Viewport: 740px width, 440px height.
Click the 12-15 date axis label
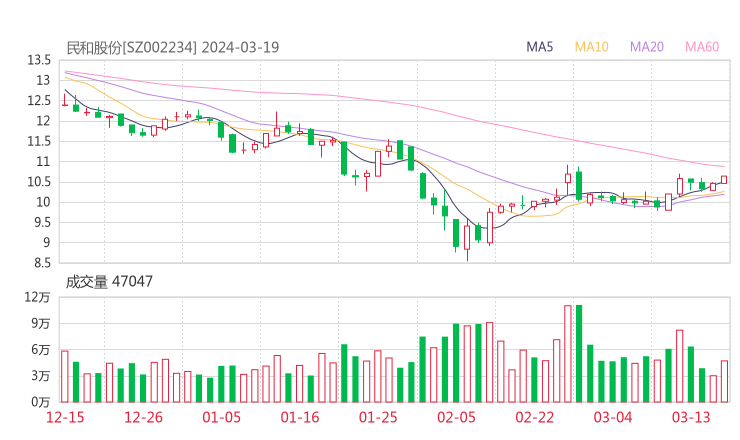65,417
